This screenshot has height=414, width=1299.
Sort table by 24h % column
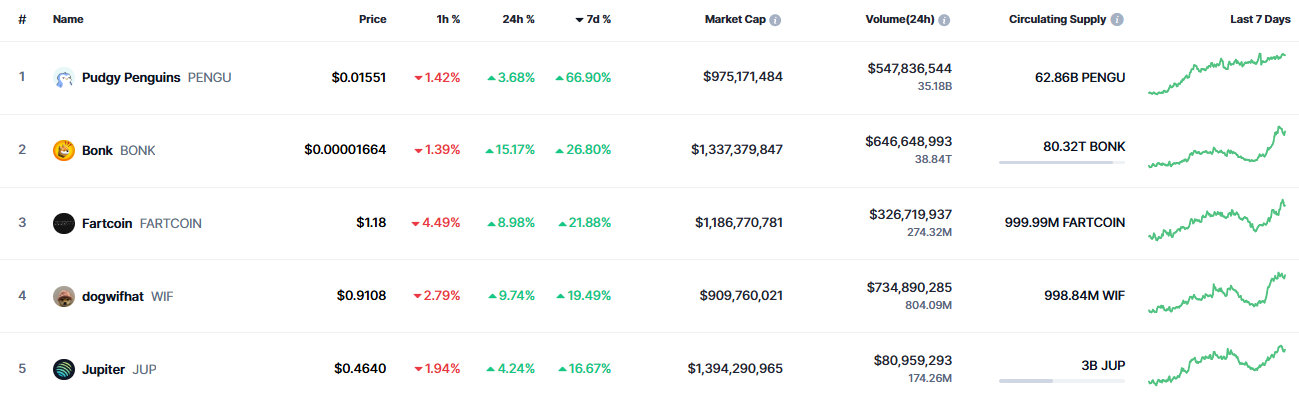click(x=518, y=20)
